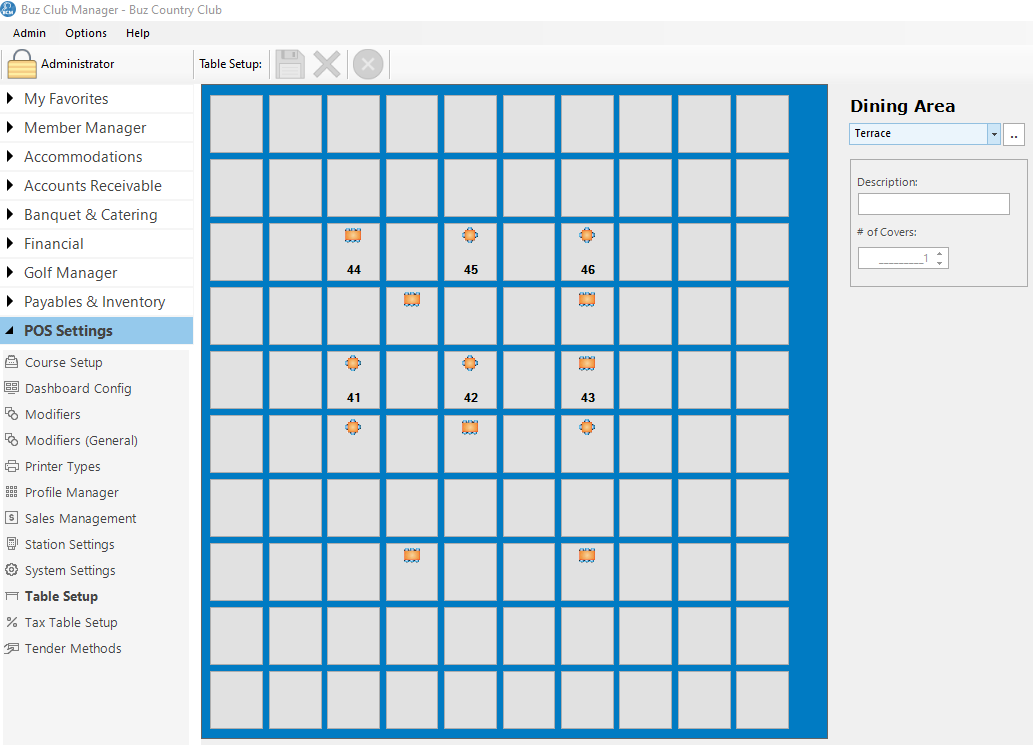Click the Administrator padlock icon

point(22,64)
